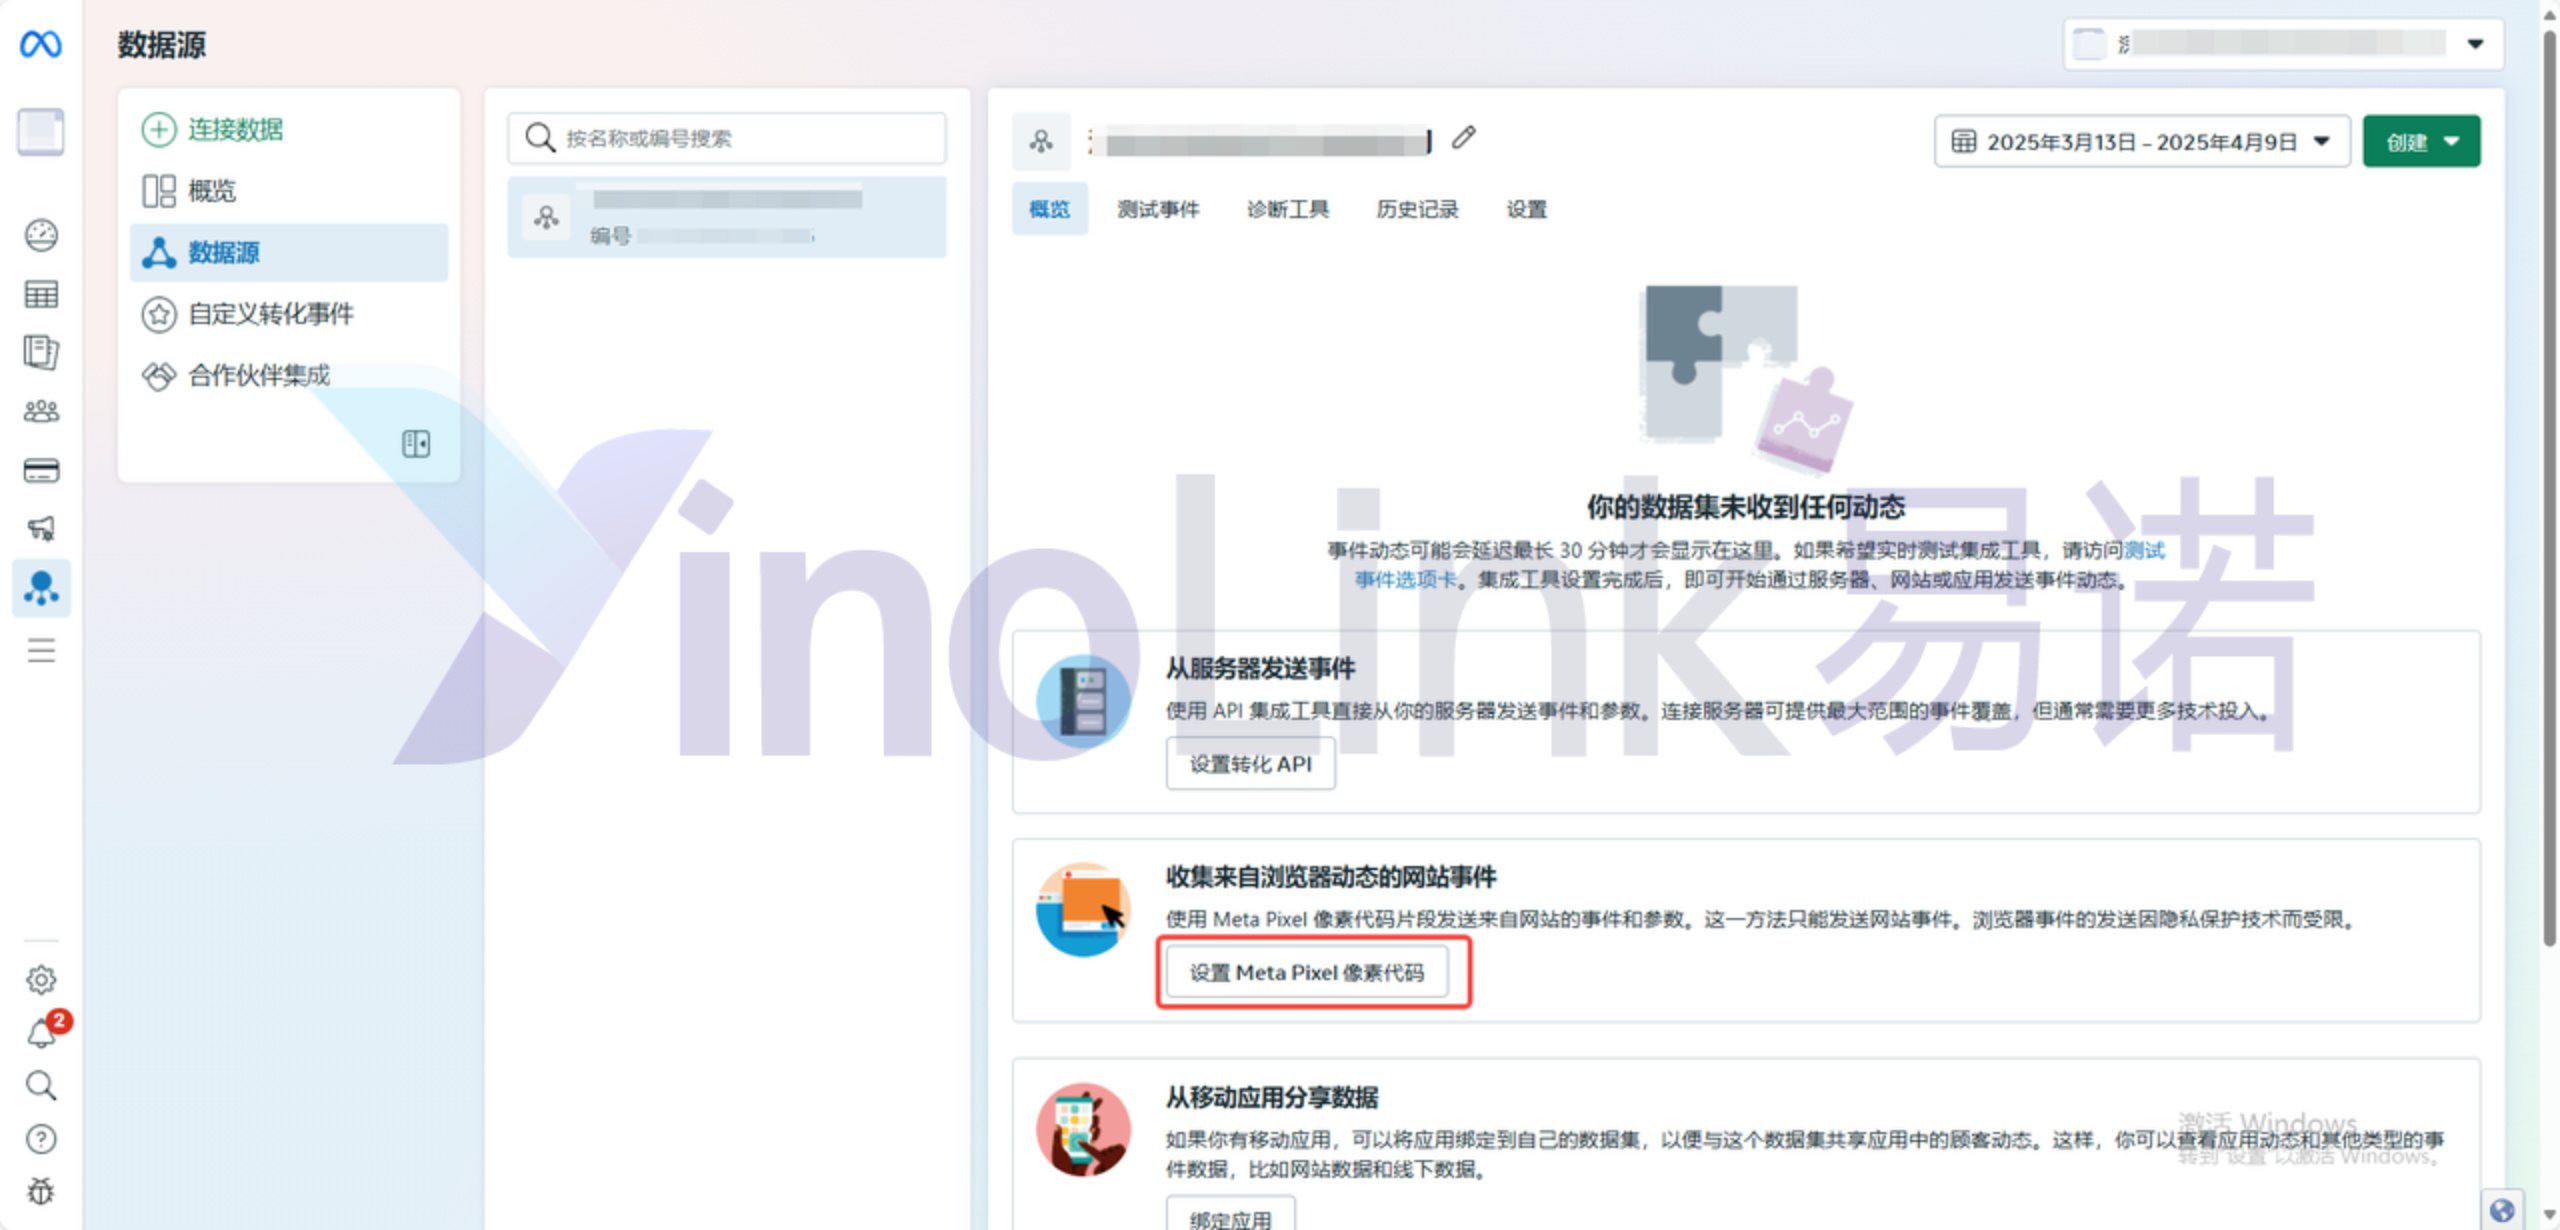The height and width of the screenshot is (1230, 2560).
Task: Click the 从服务器发送事件 heading
Action: click(1261, 669)
